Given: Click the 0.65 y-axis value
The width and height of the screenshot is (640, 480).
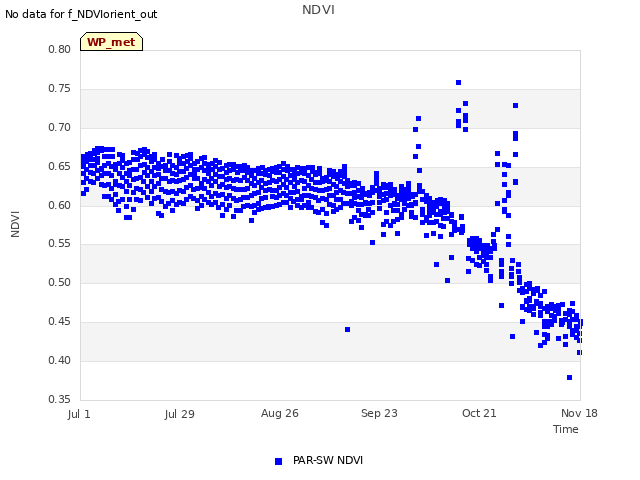Looking at the screenshot, I should click(60, 167).
